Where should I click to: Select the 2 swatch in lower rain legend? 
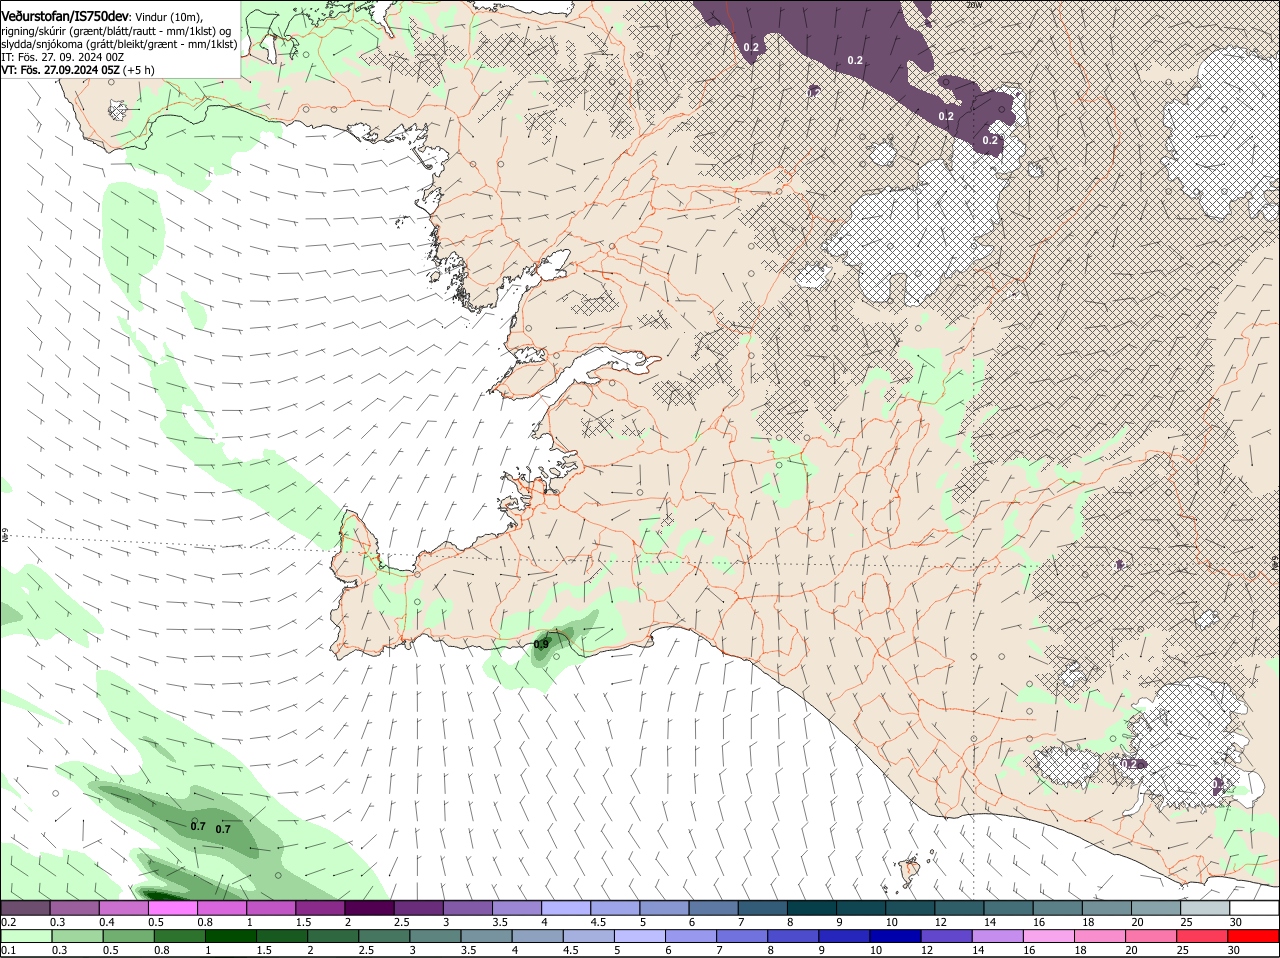pos(333,936)
